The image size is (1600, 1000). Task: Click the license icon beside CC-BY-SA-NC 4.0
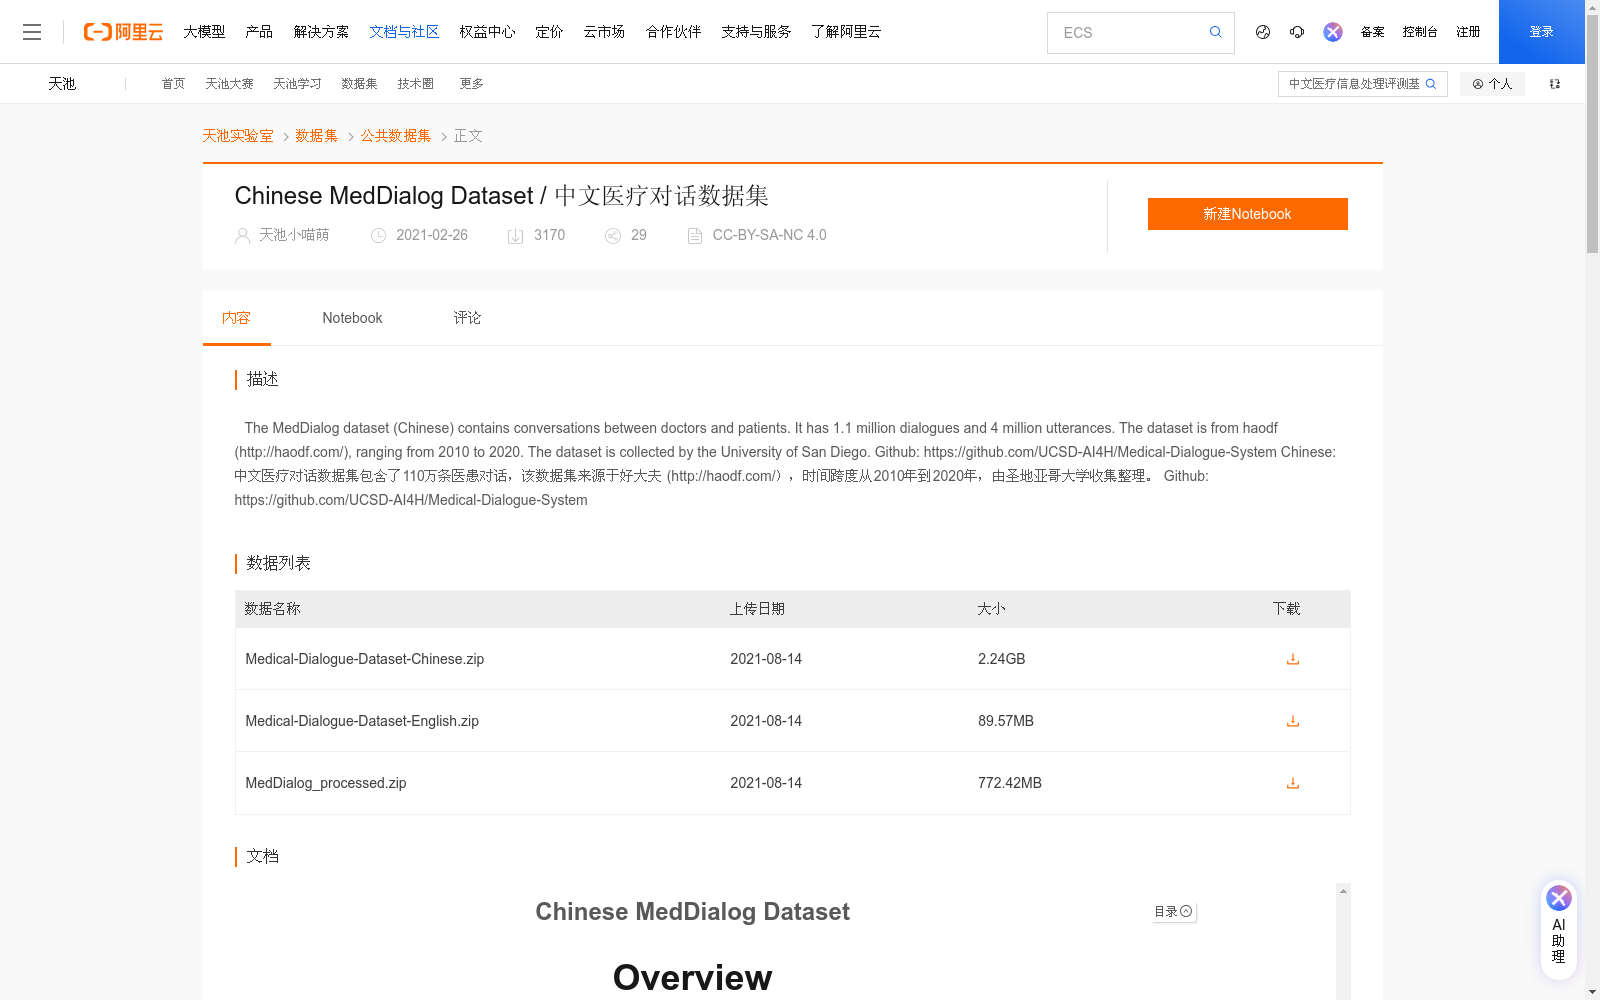tap(695, 236)
